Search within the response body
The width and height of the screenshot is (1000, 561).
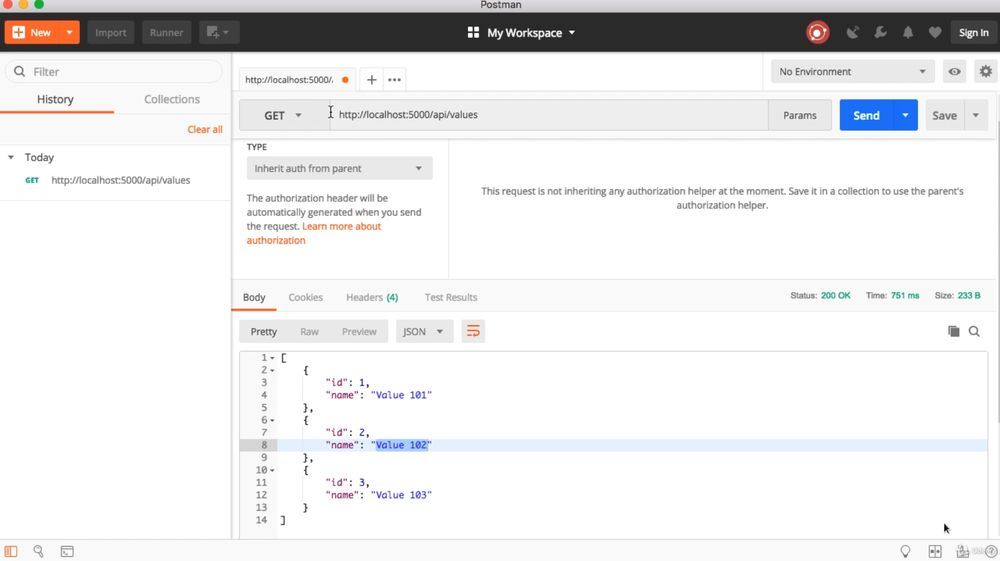[974, 331]
